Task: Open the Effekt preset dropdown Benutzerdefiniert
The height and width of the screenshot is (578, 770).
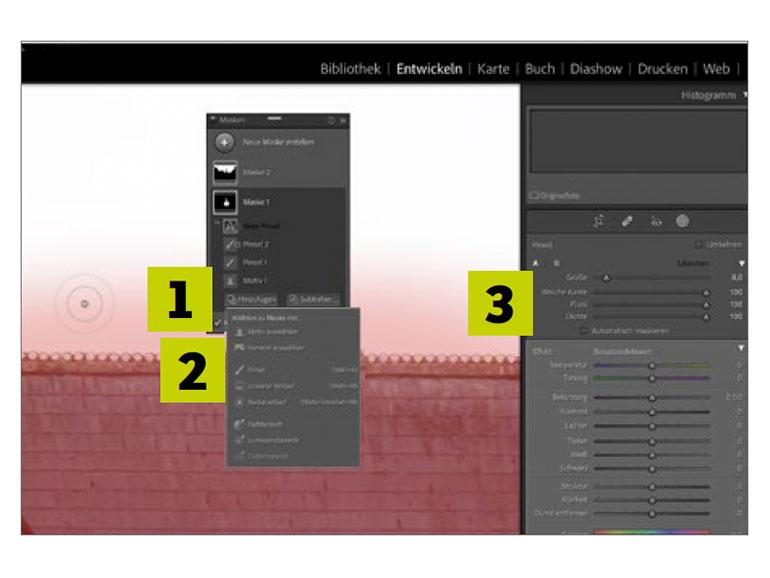Action: click(622, 352)
